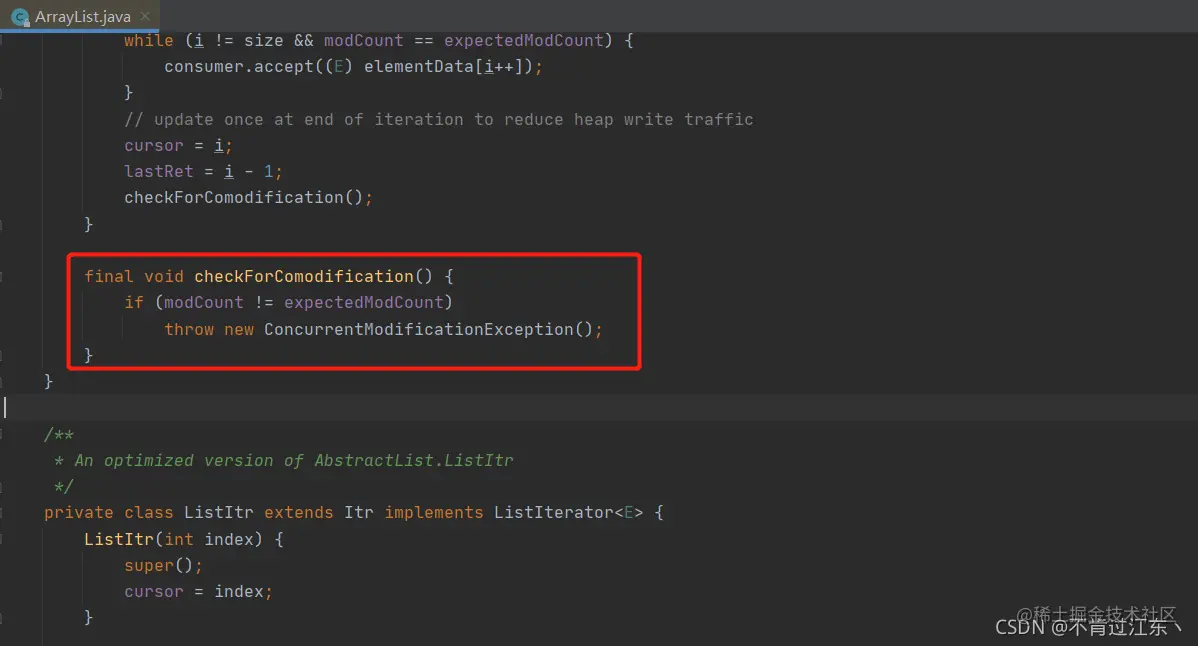
Task: Click the 'private class' keywords
Action: tap(108, 512)
